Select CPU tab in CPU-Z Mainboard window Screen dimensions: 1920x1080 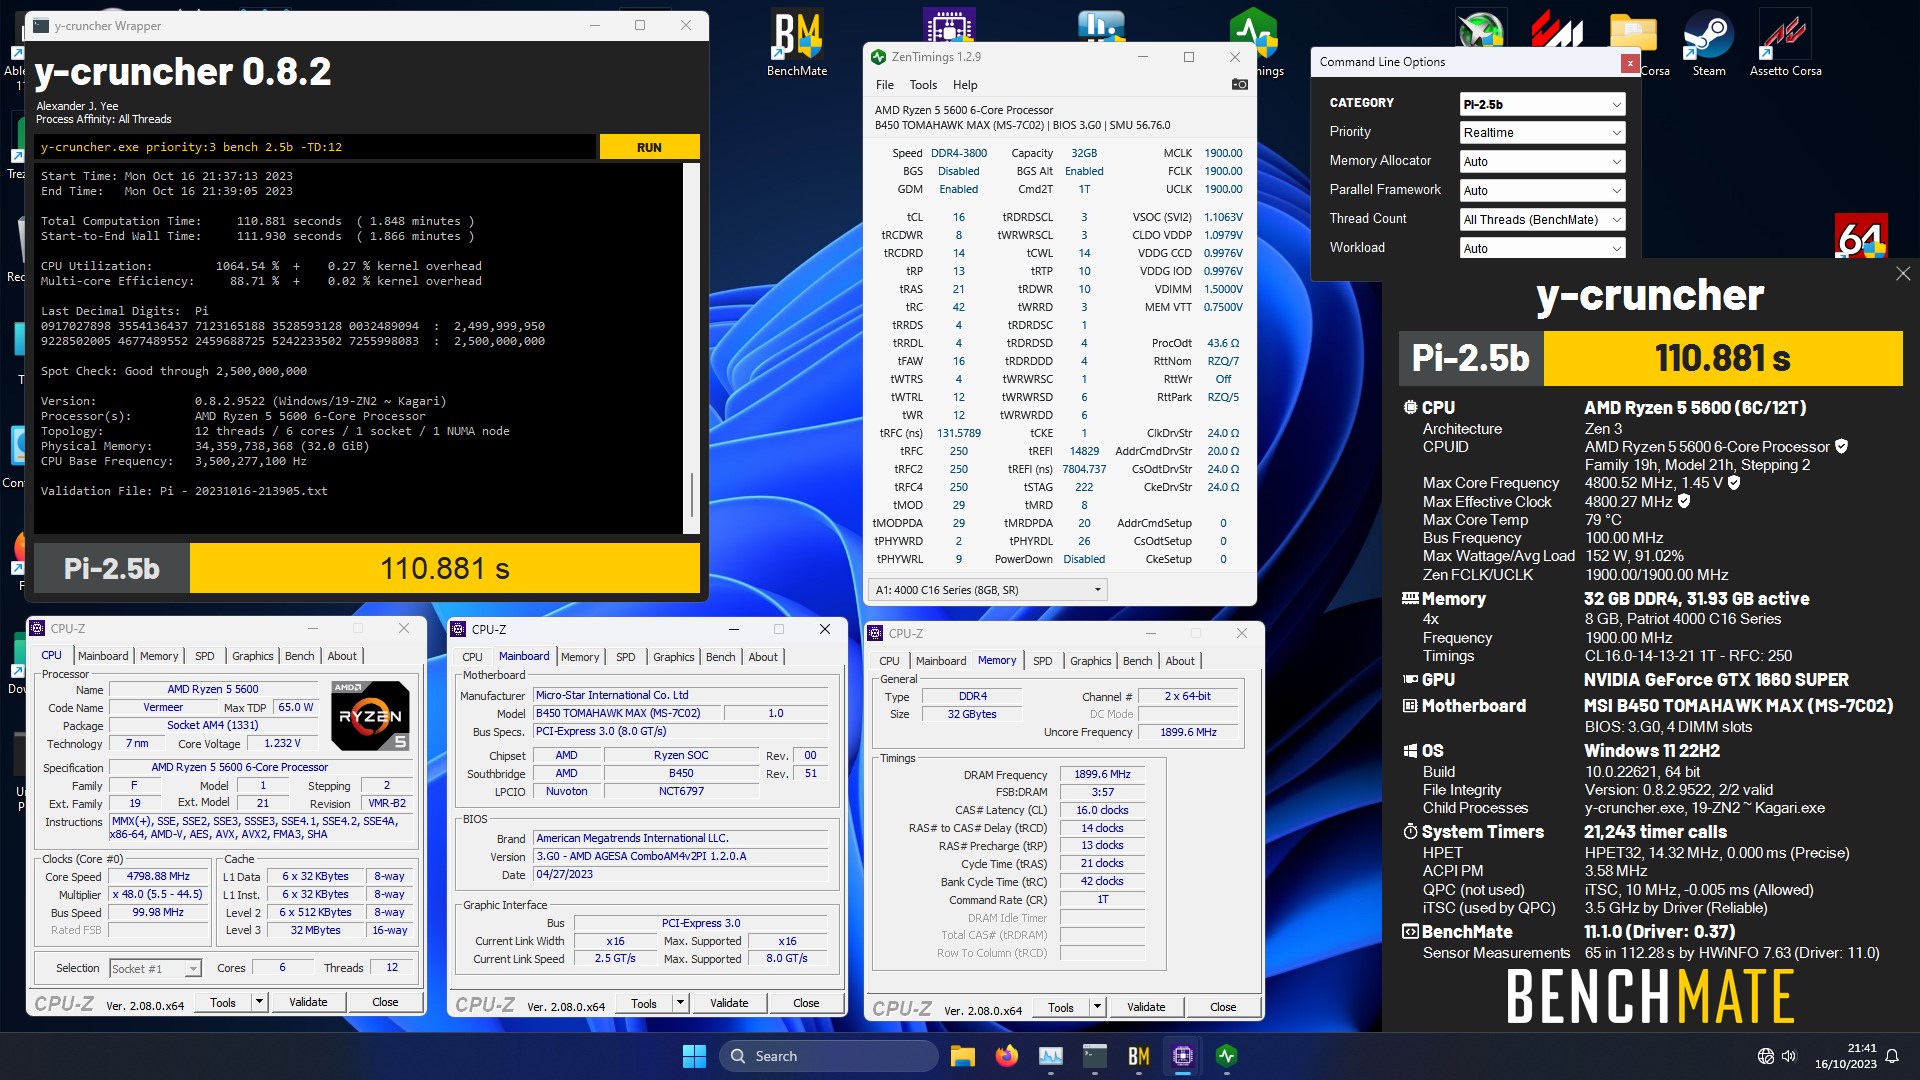472,657
